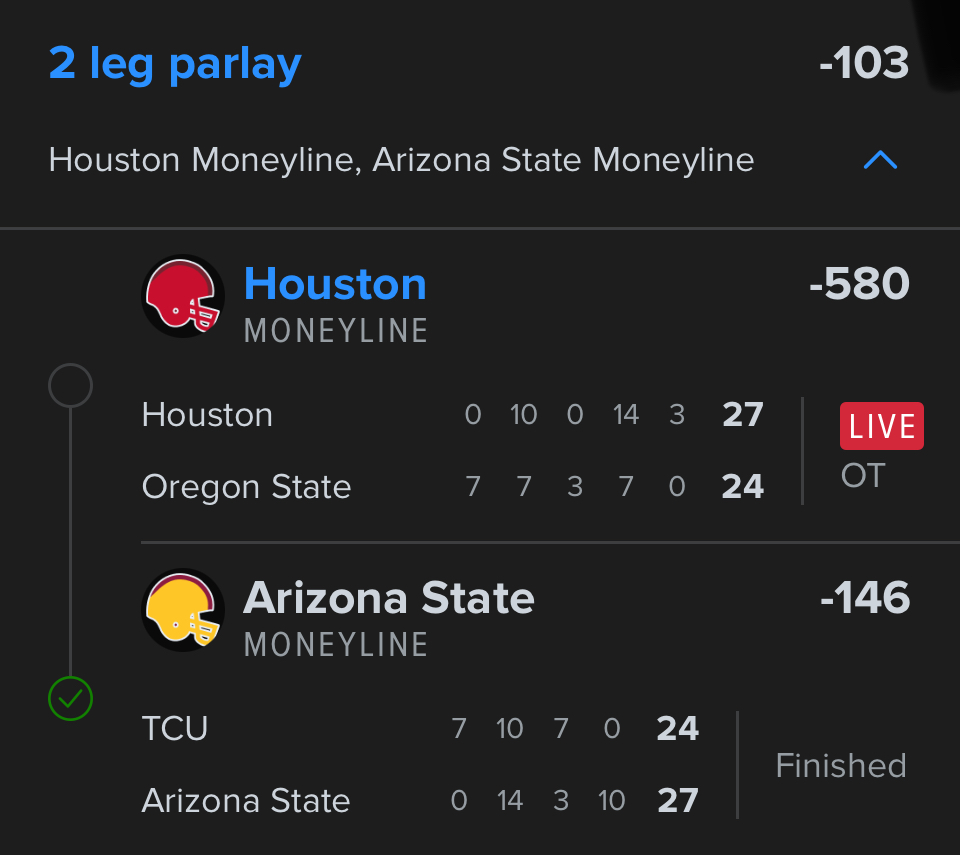Click Houston's final score of 27
This screenshot has height=855, width=960.
click(742, 415)
